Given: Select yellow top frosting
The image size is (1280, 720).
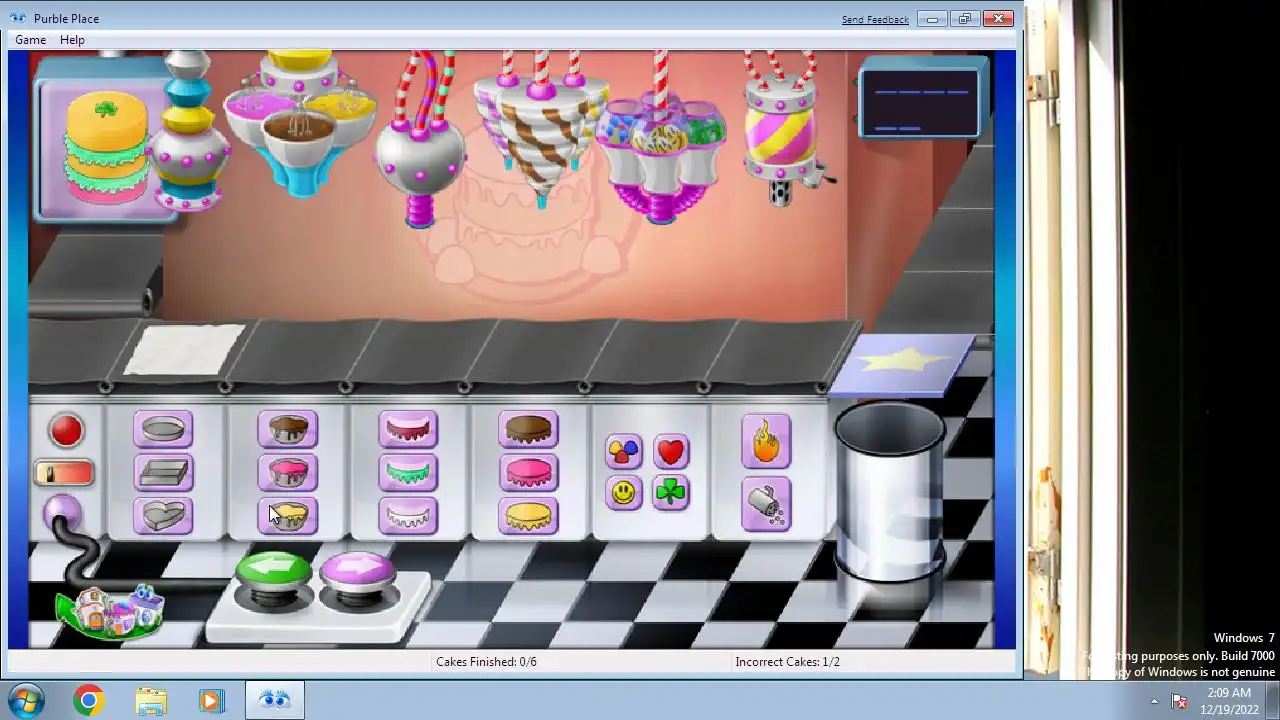Looking at the screenshot, I should (528, 516).
